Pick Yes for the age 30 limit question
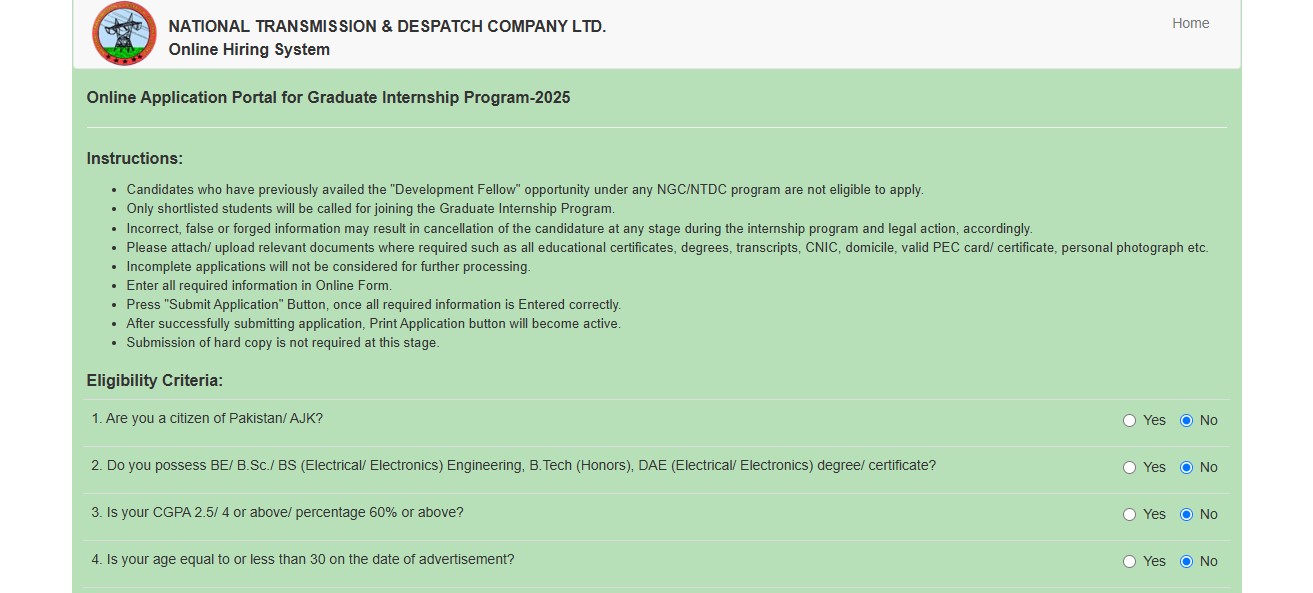The height and width of the screenshot is (593, 1313). pyautogui.click(x=1130, y=562)
